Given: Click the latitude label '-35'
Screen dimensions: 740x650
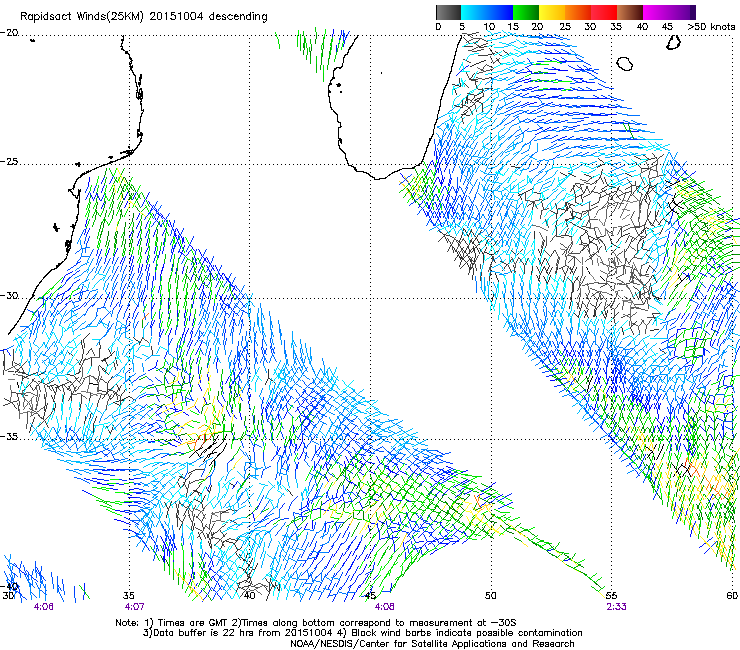Looking at the screenshot, I should click(x=9, y=436).
